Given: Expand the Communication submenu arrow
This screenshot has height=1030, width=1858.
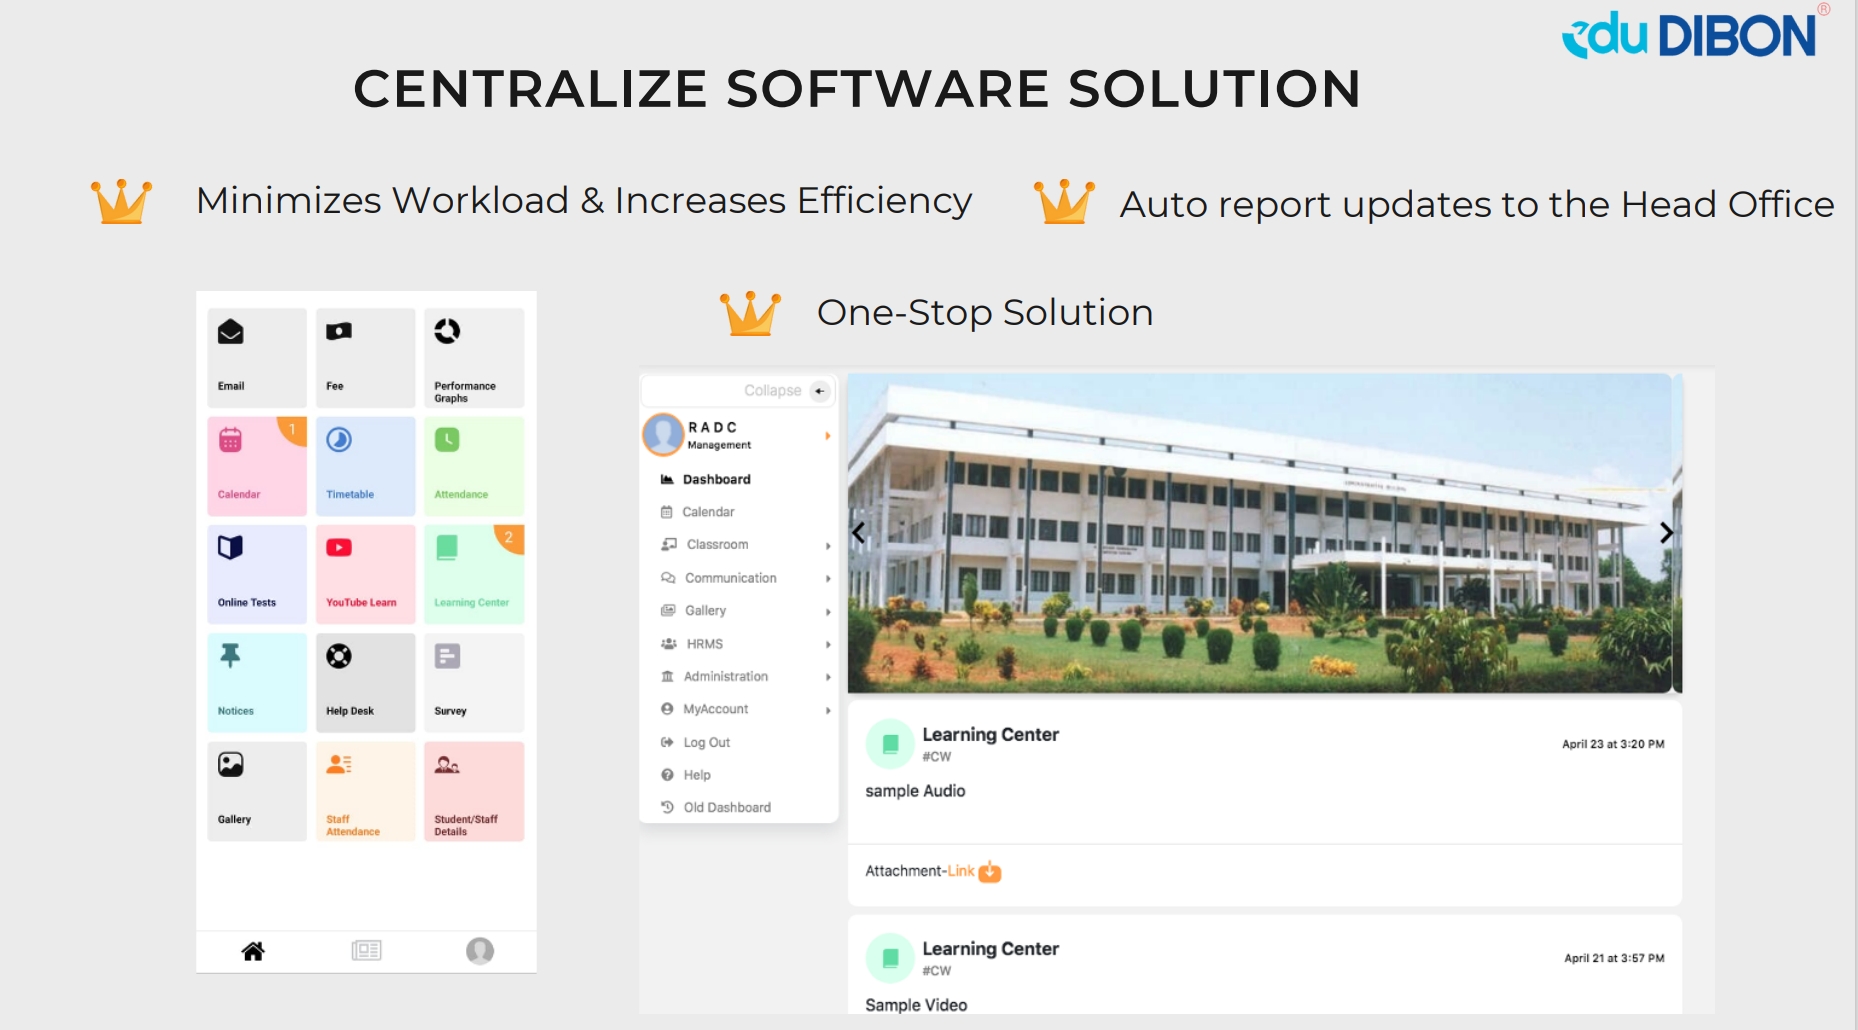Looking at the screenshot, I should pyautogui.click(x=828, y=579).
